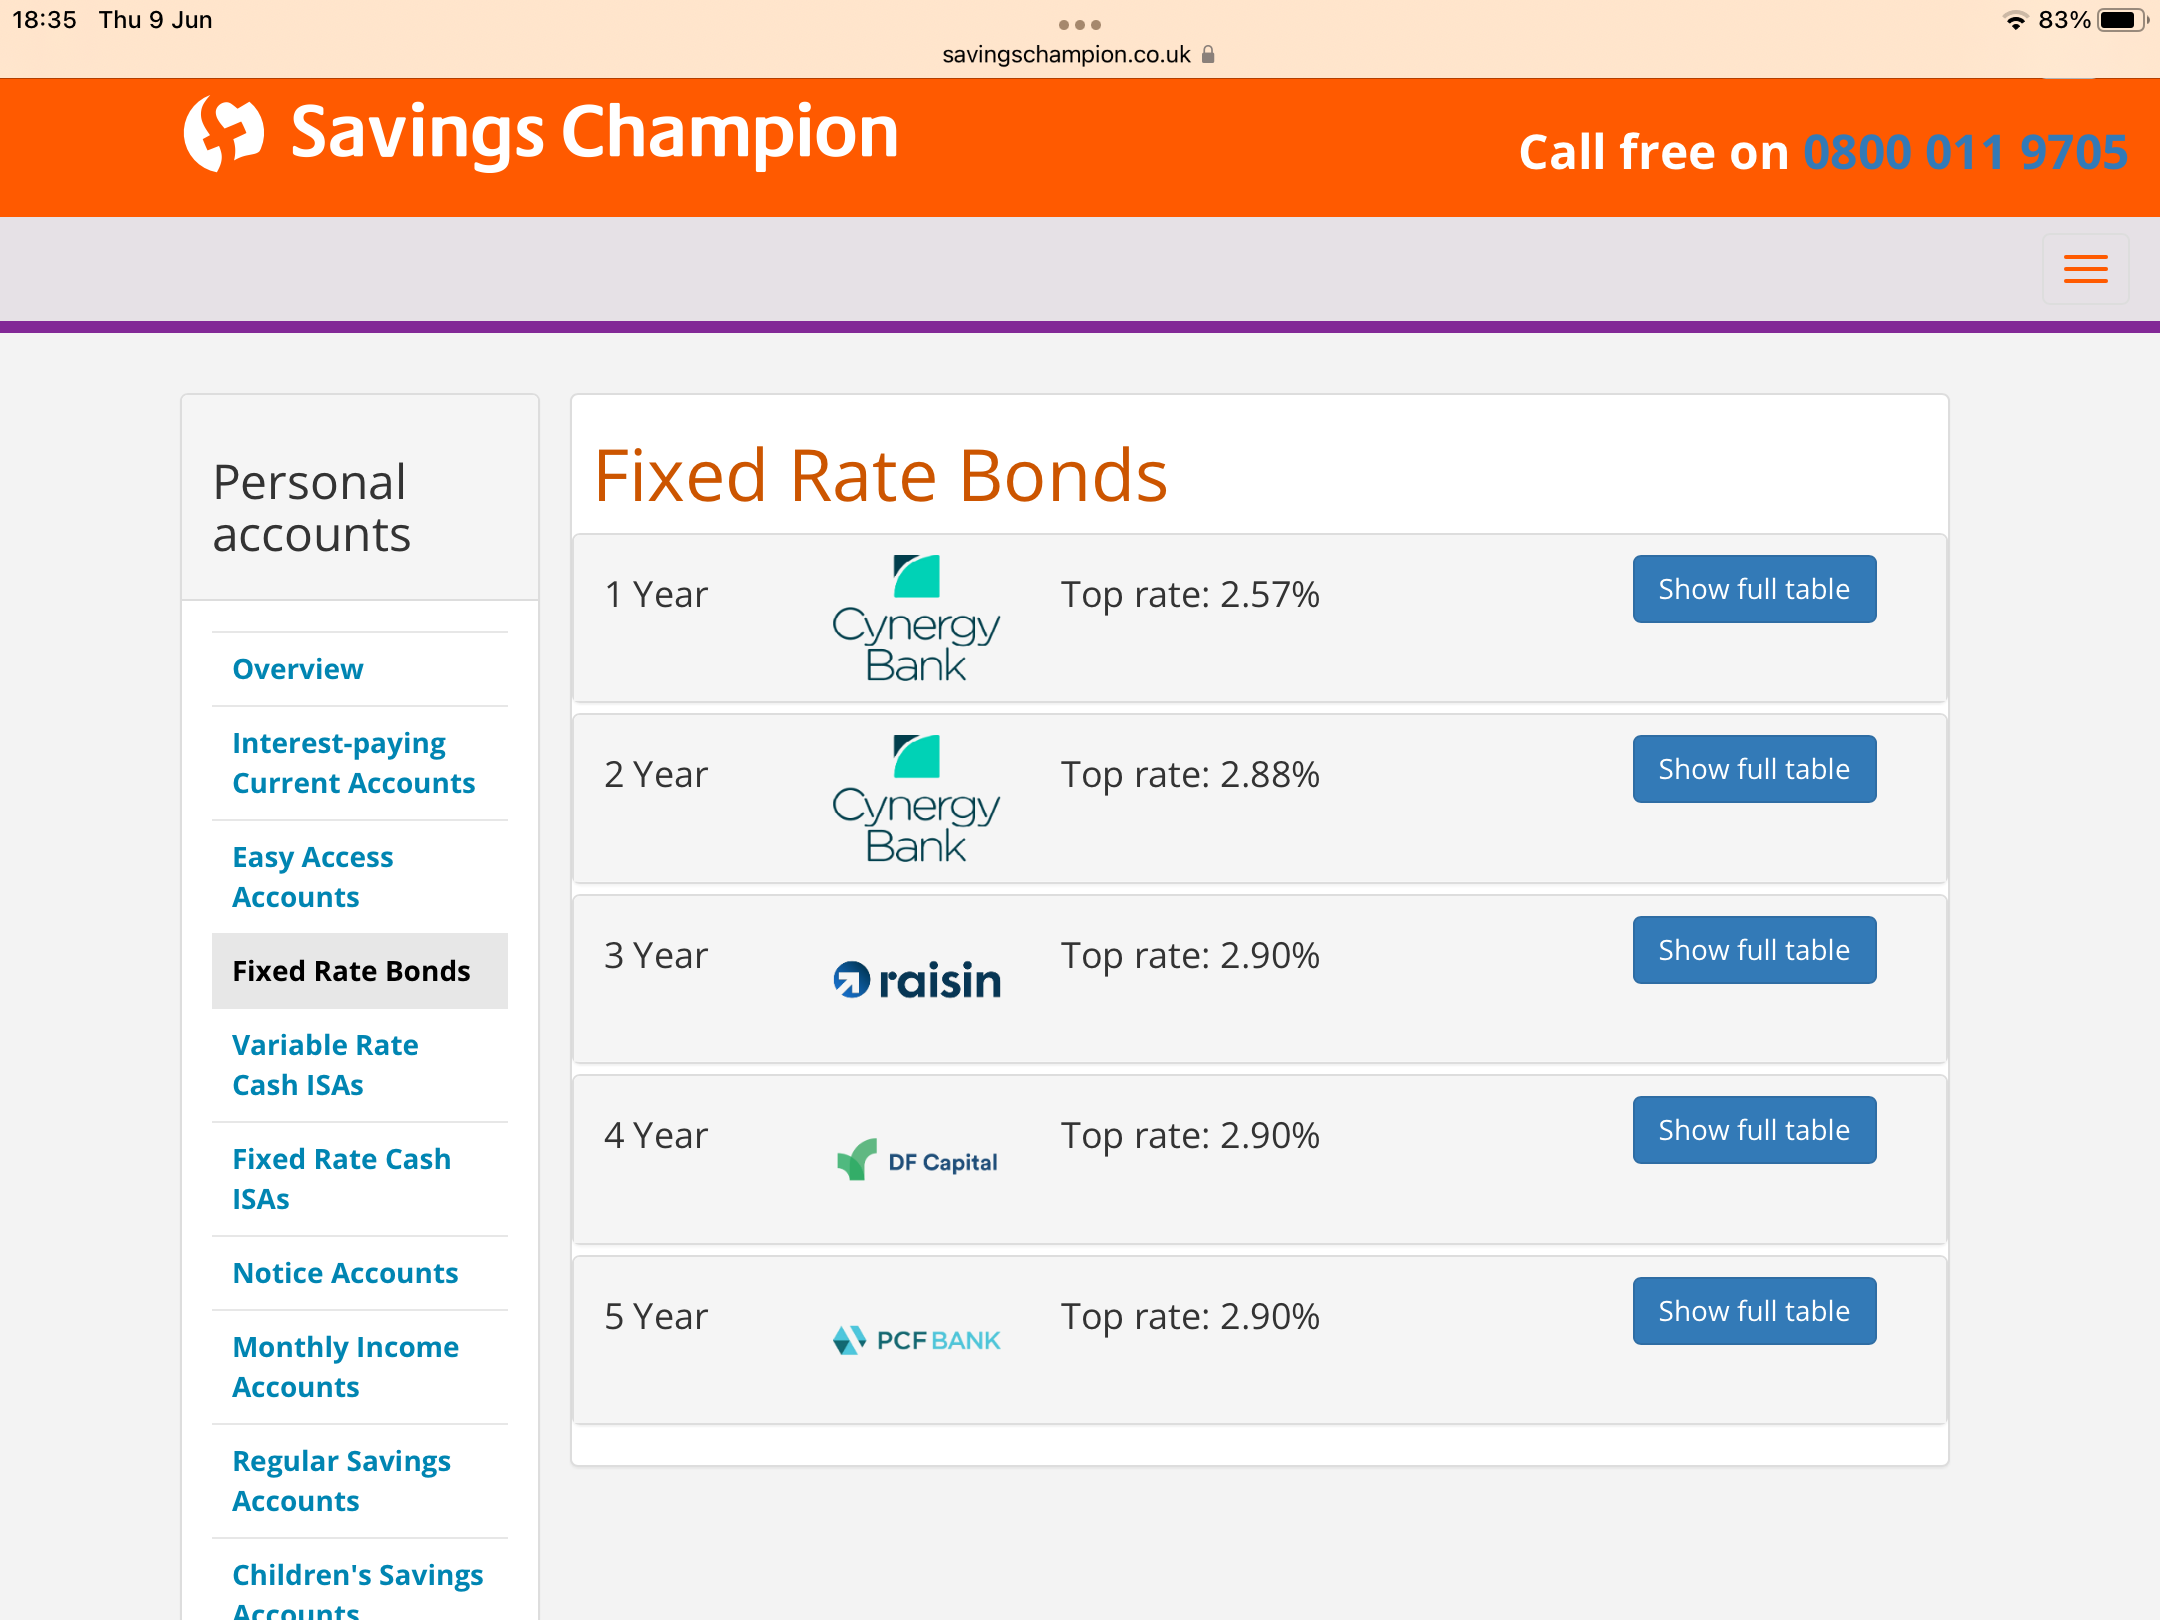The width and height of the screenshot is (2160, 1620).
Task: Call the 0800 011 9705 phone number
Action: tap(1965, 153)
